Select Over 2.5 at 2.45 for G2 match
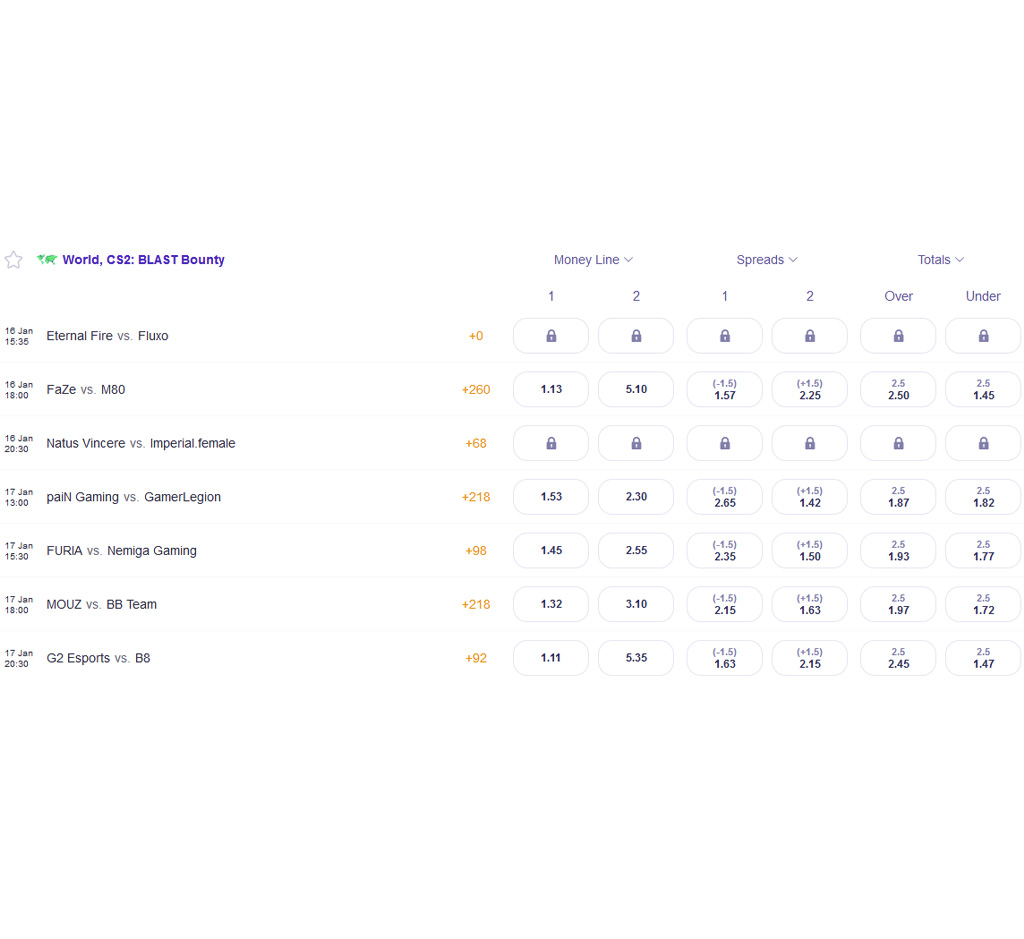The image size is (1024, 939). pos(898,658)
